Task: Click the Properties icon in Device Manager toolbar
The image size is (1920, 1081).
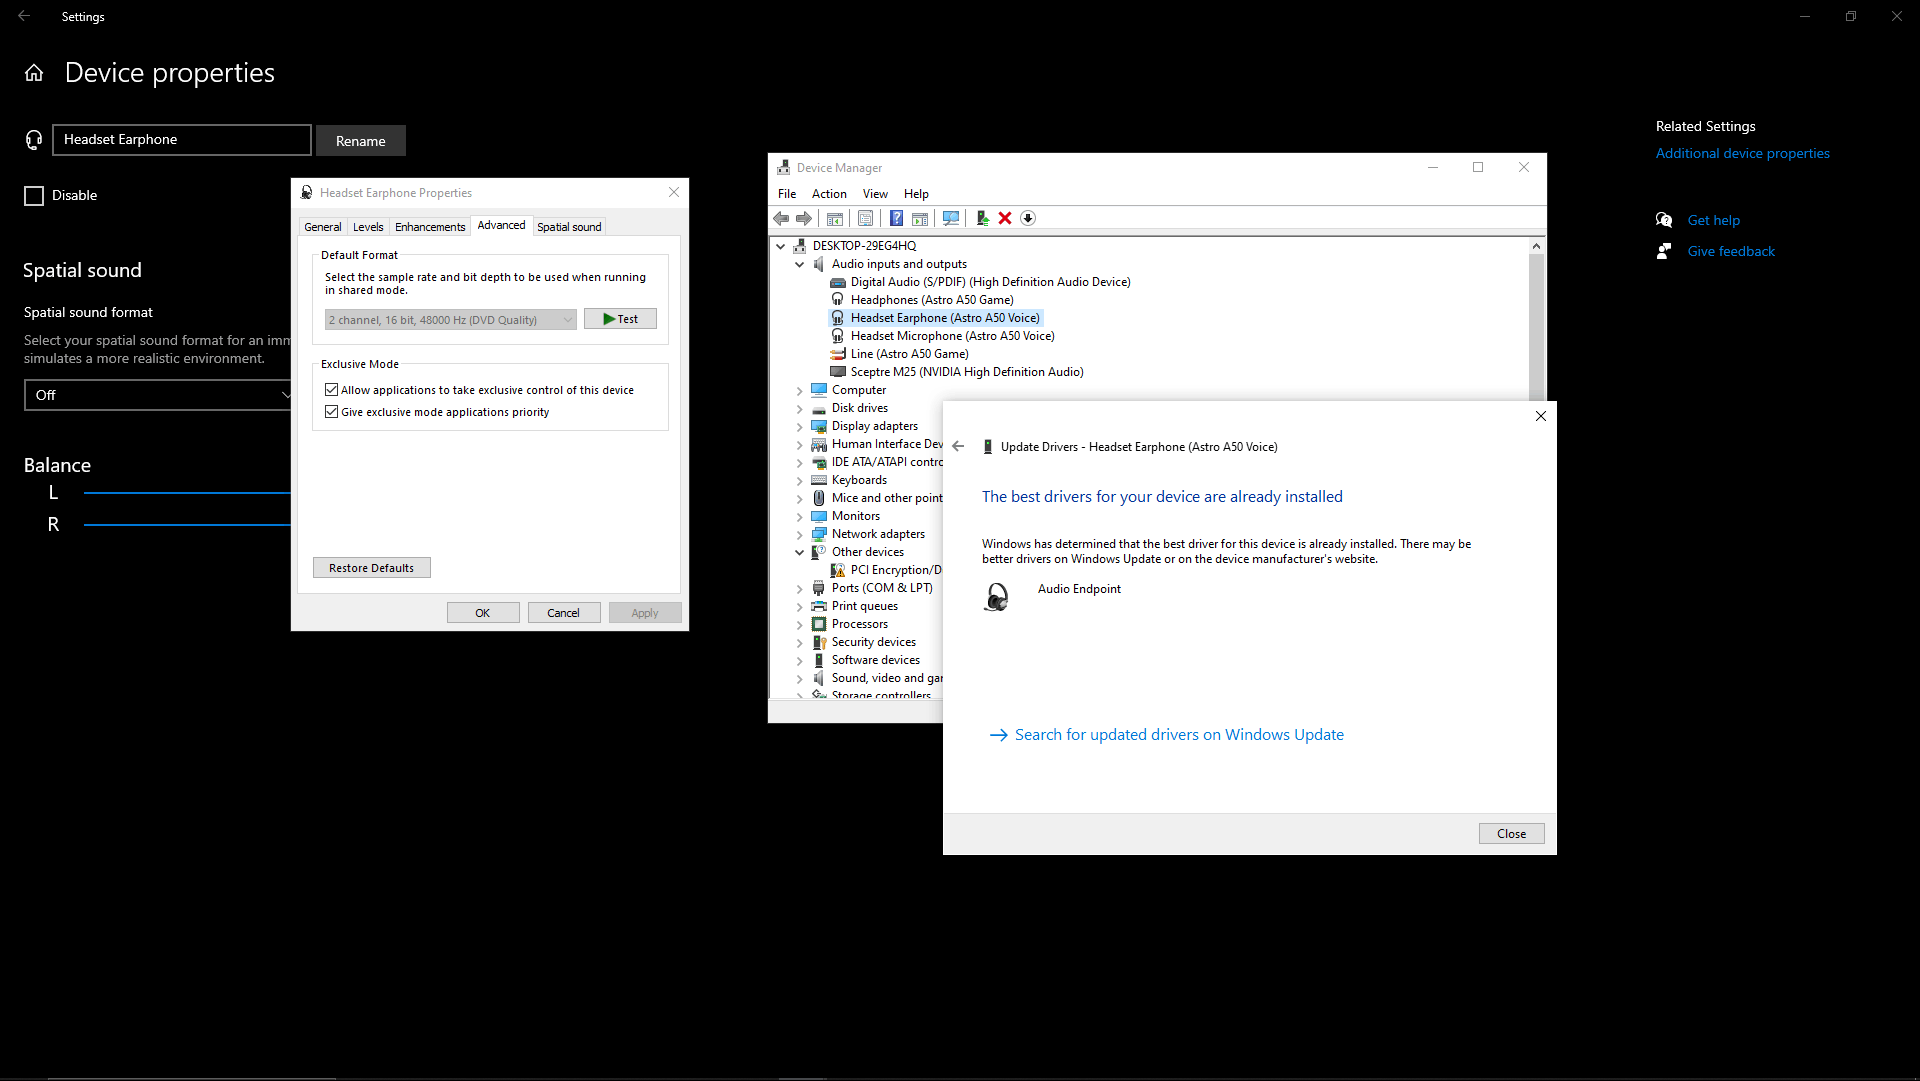Action: [x=865, y=218]
